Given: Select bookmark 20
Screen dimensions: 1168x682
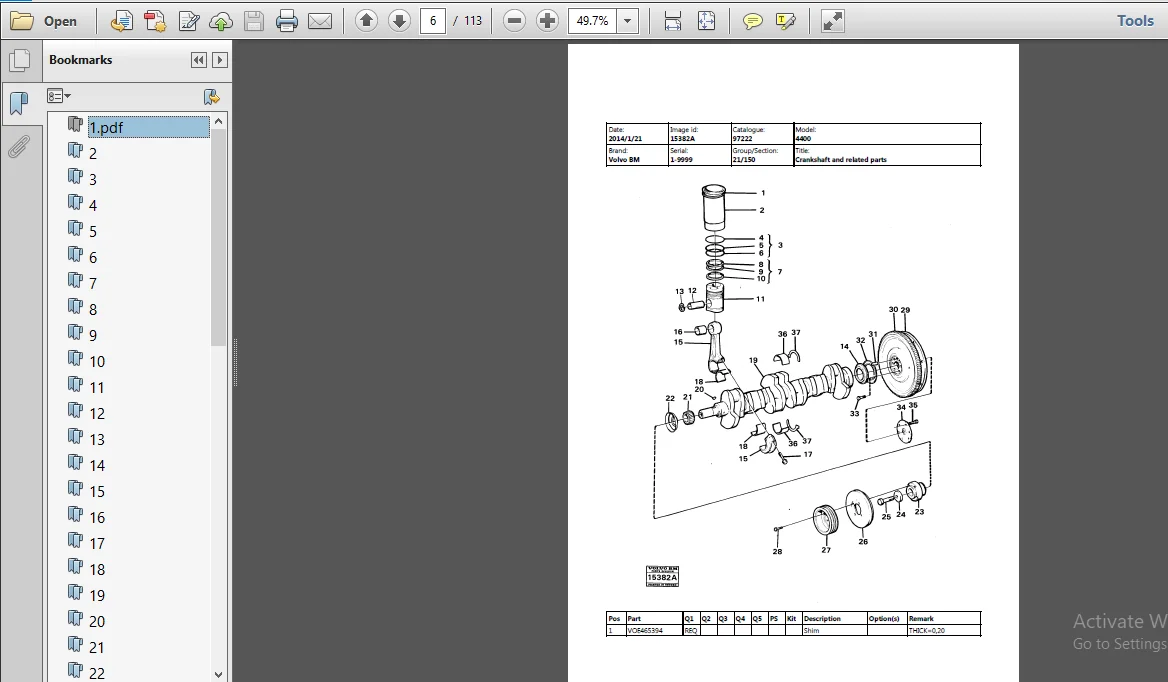Looking at the screenshot, I should point(97,622).
